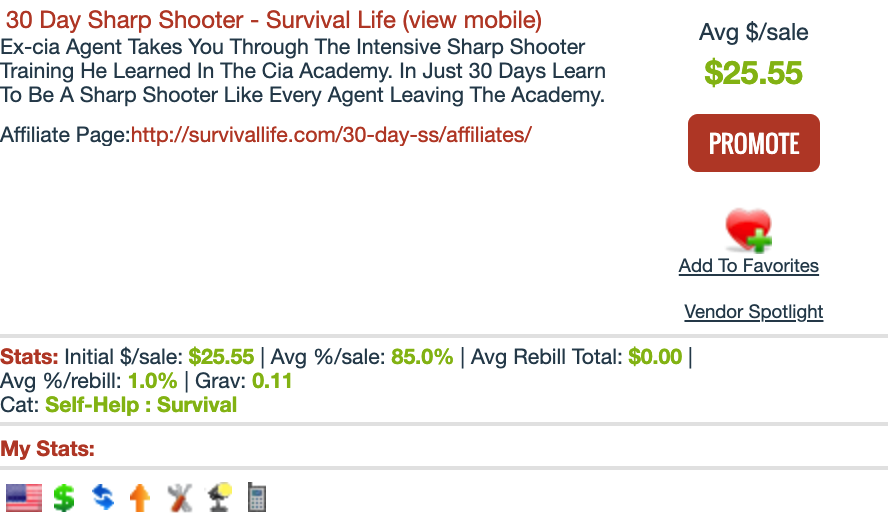Click the US flag language icon
Image resolution: width=892 pixels, height=518 pixels.
point(24,498)
